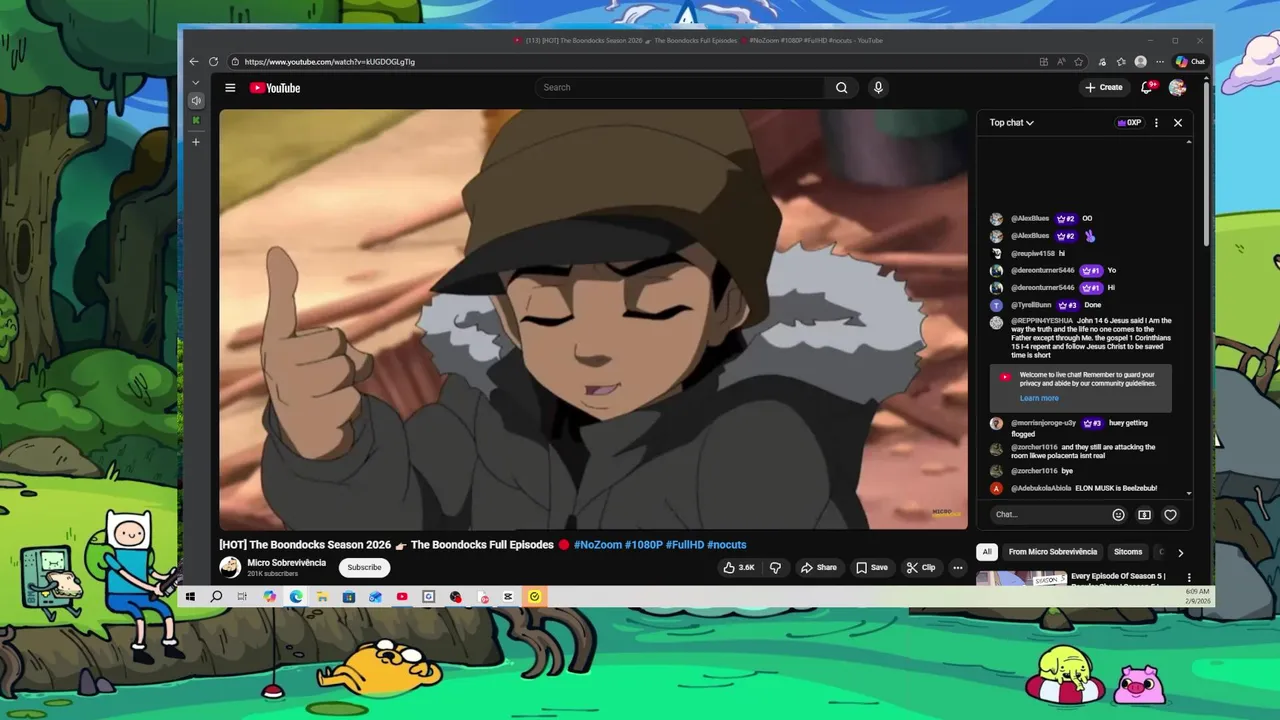Start voice search with microphone icon
This screenshot has width=1280, height=720.
point(878,88)
